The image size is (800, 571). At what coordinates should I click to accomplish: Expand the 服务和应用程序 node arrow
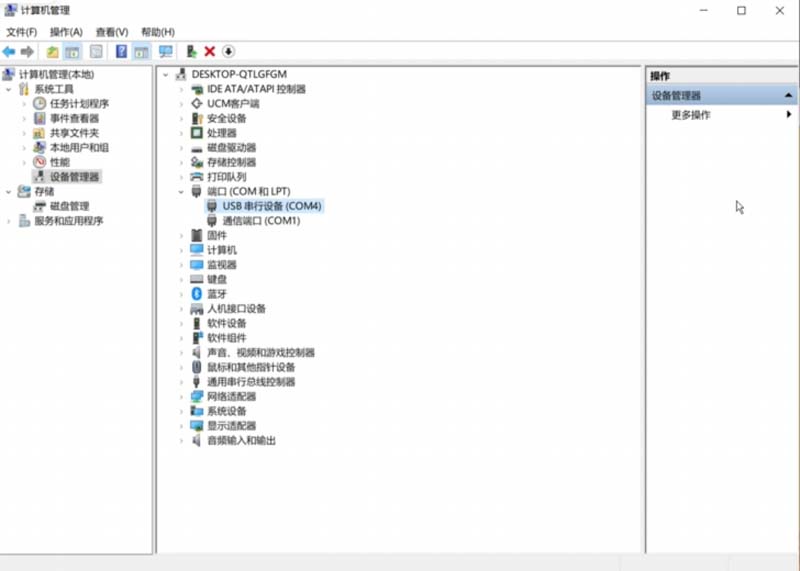click(x=8, y=221)
